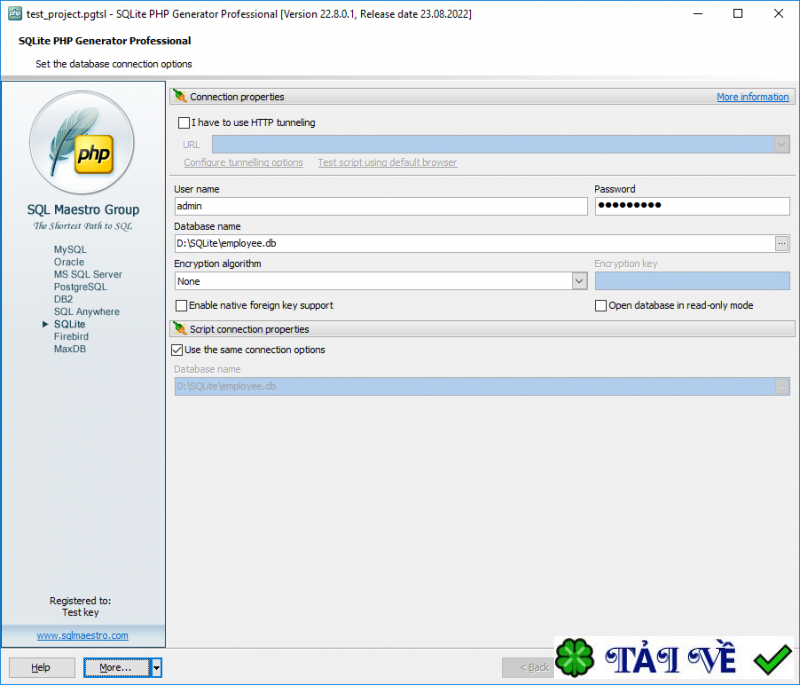Uncheck Use the same connection options

181,350
